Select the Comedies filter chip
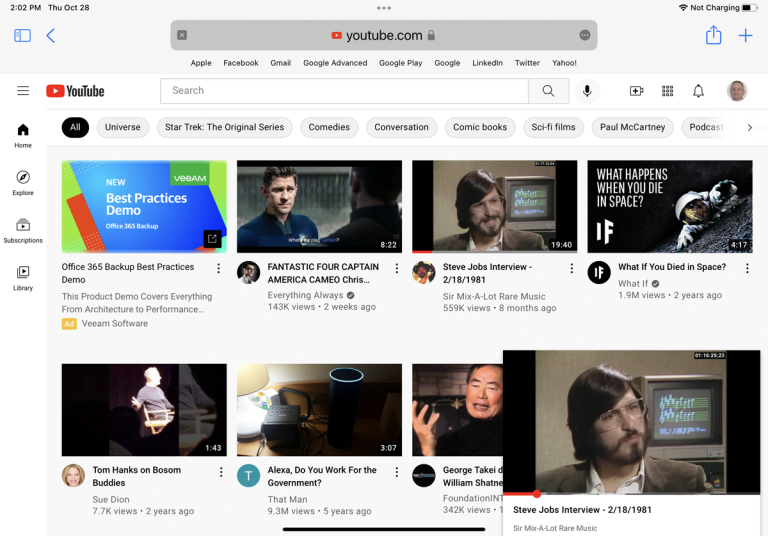This screenshot has height=536, width=768. (x=329, y=127)
